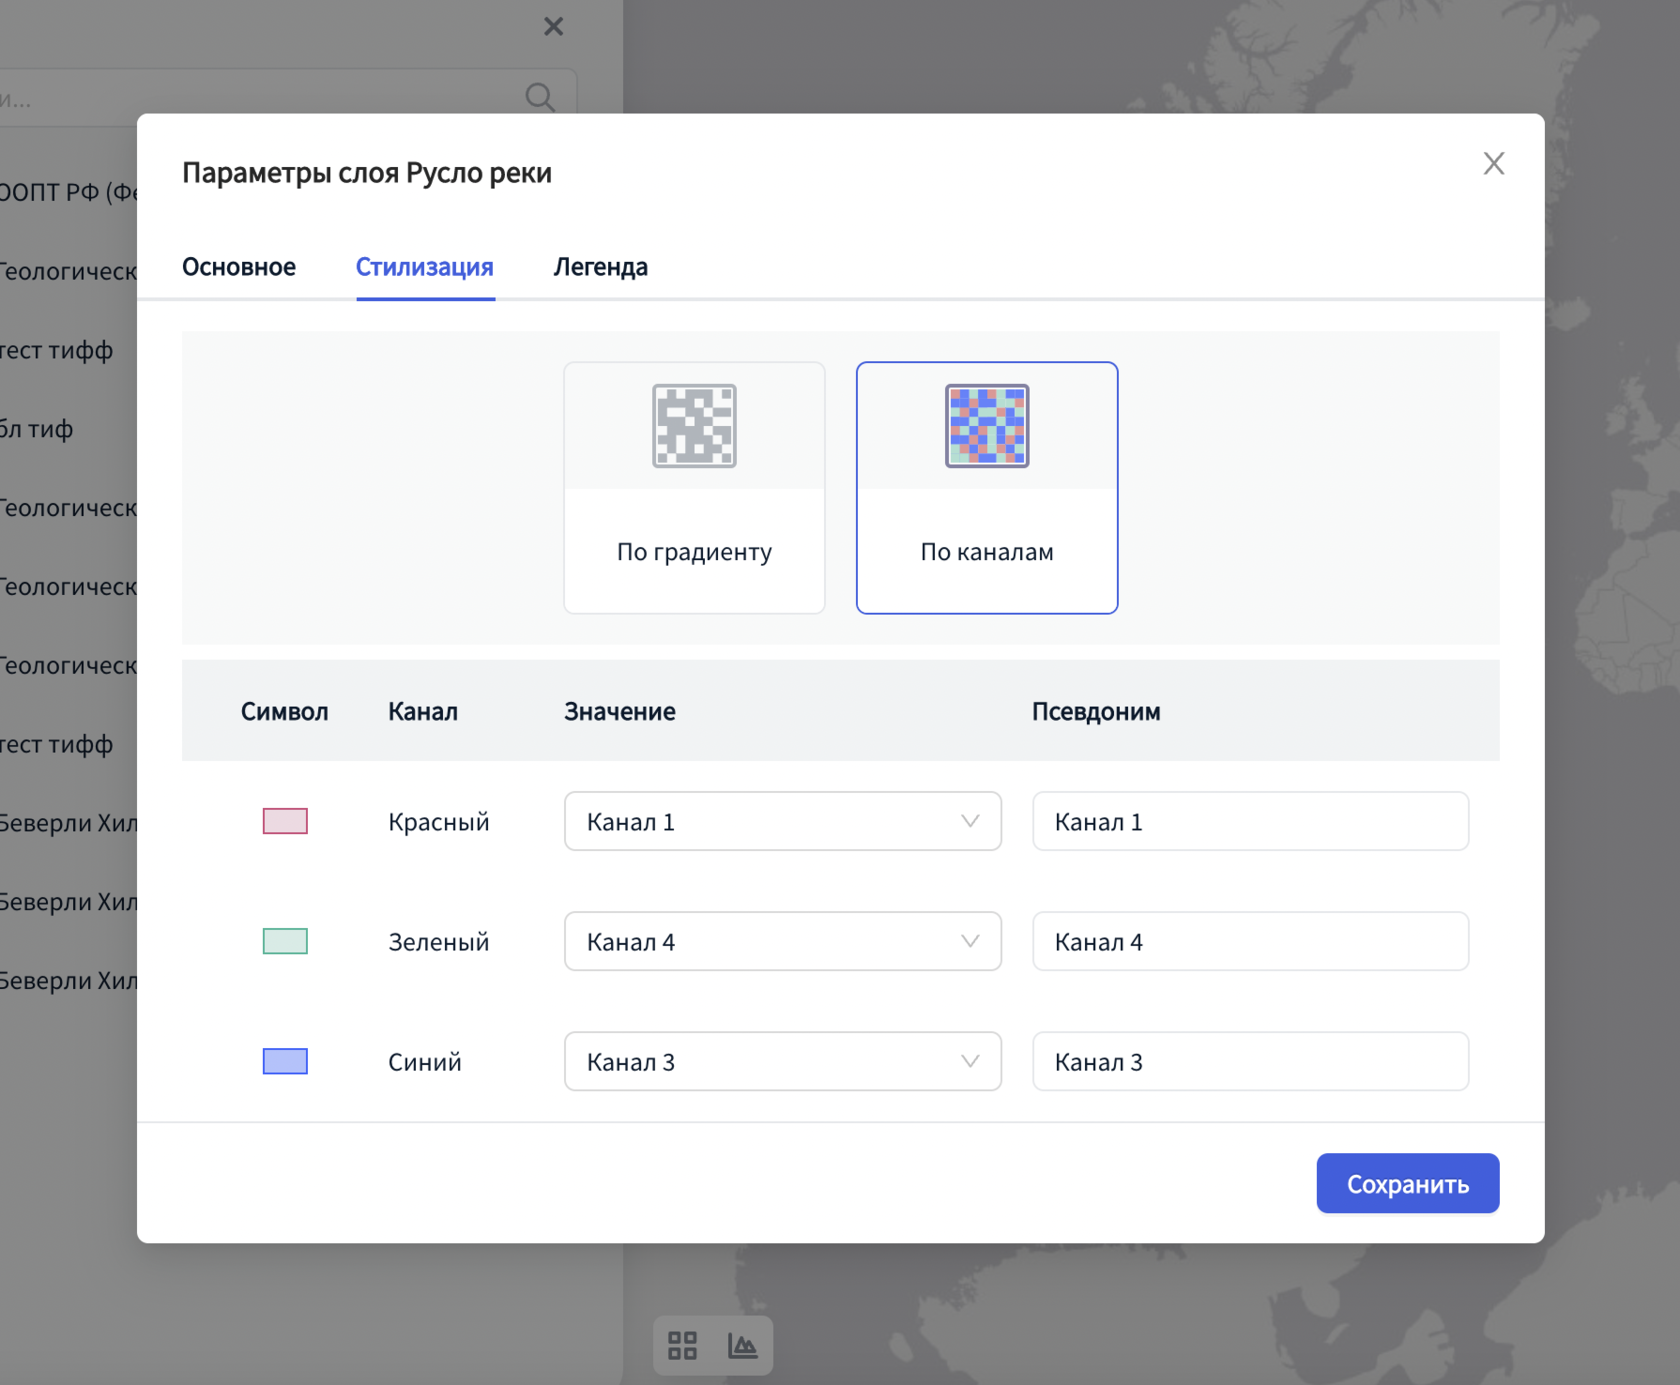Screen dimensions: 1680x1385
Task: Open the Красный channel value dropdown
Action: pyautogui.click(x=782, y=821)
